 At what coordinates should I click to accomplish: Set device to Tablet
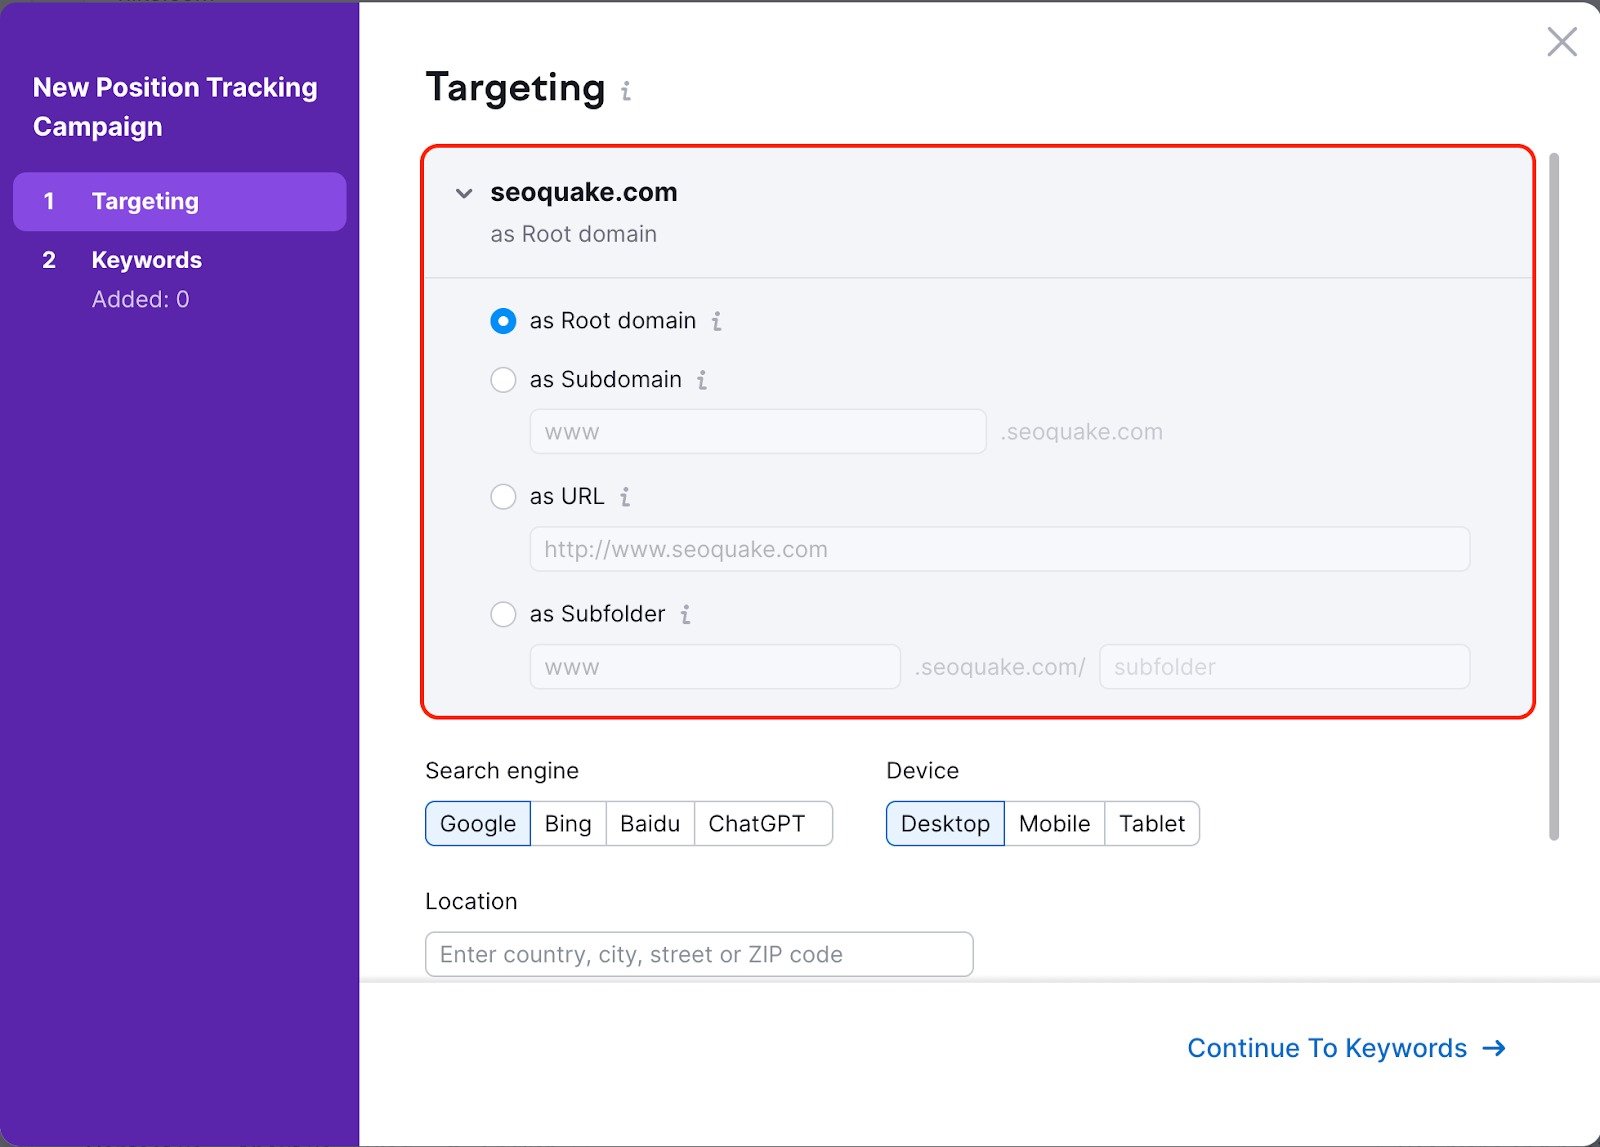[x=1151, y=824]
